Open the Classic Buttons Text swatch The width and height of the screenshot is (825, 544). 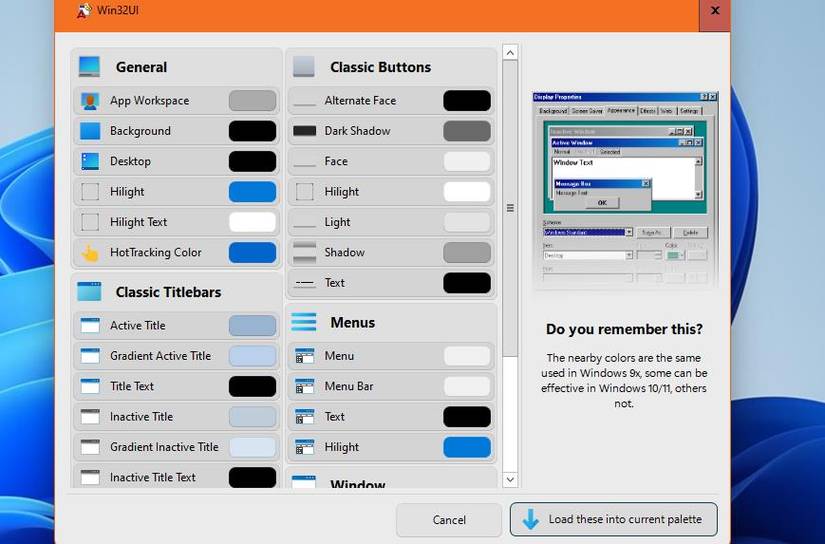(x=467, y=283)
